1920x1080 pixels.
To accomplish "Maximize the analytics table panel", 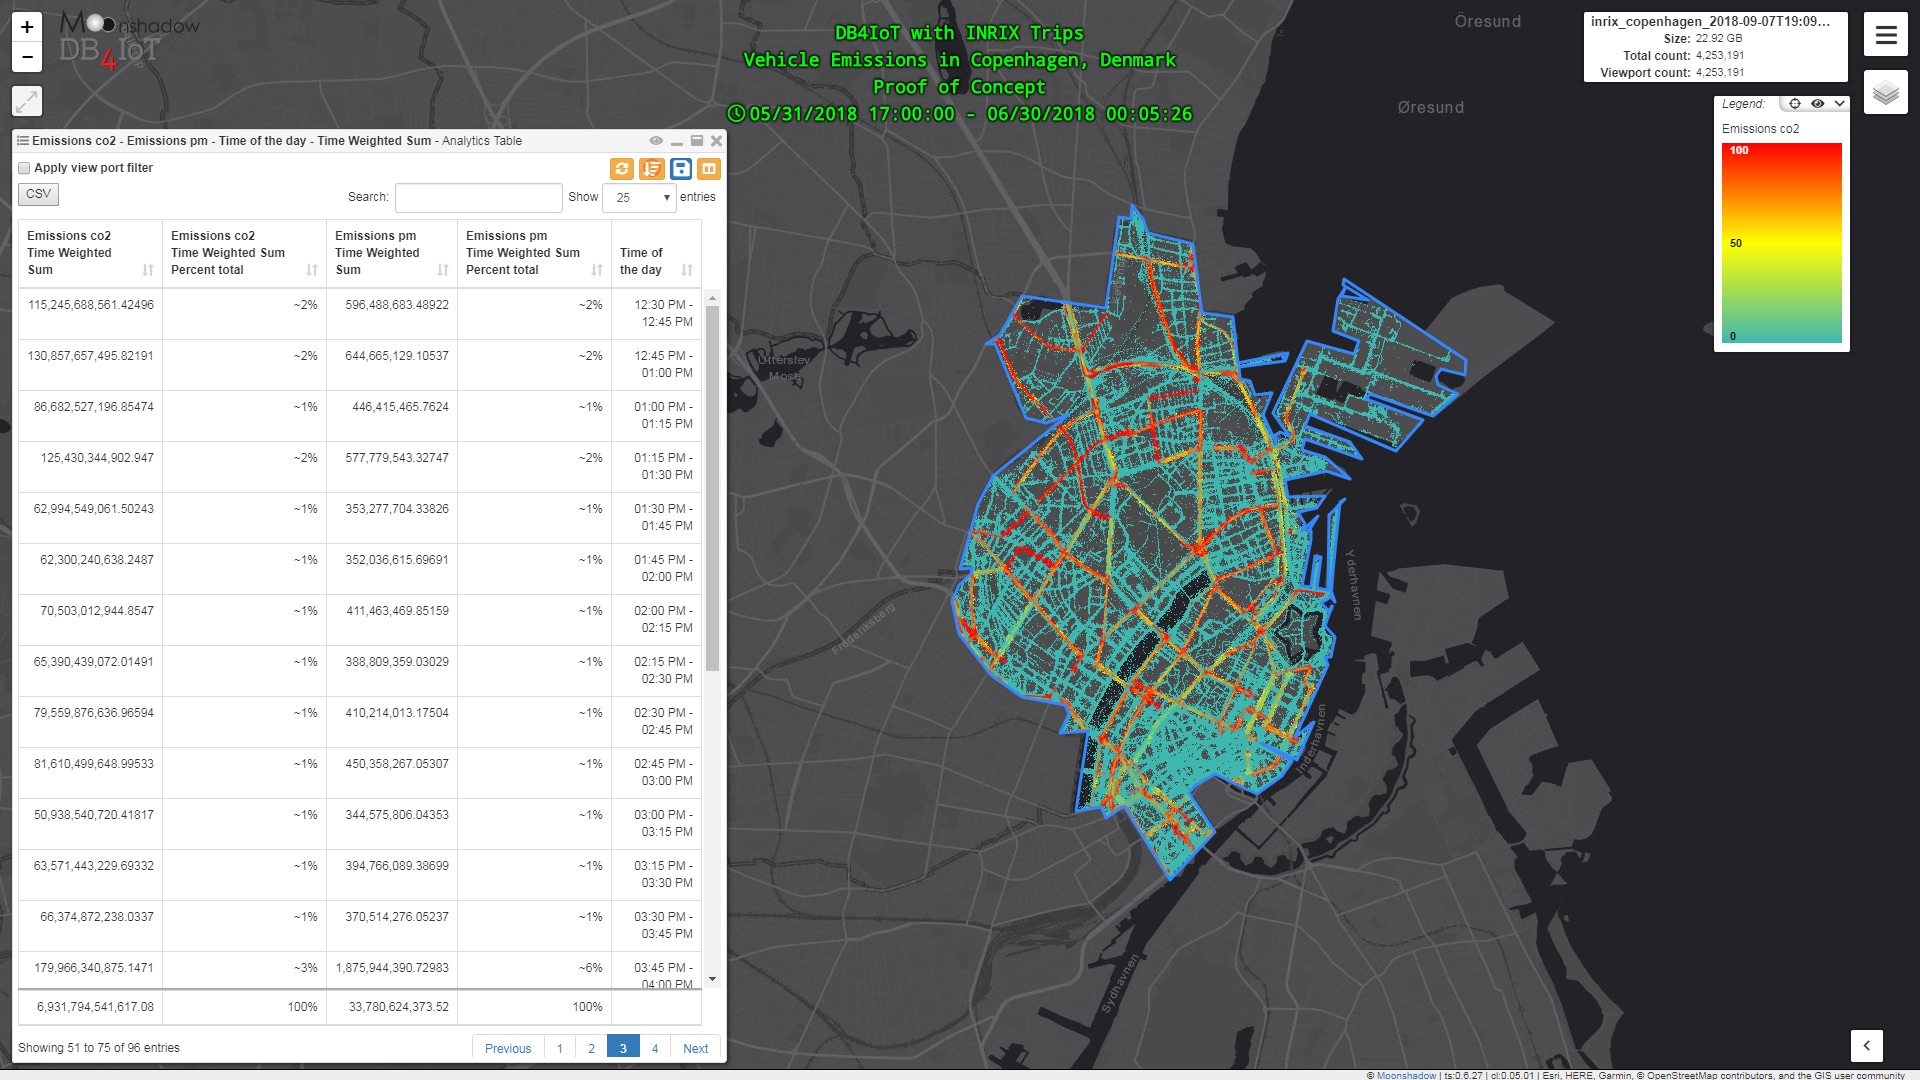I will (697, 141).
